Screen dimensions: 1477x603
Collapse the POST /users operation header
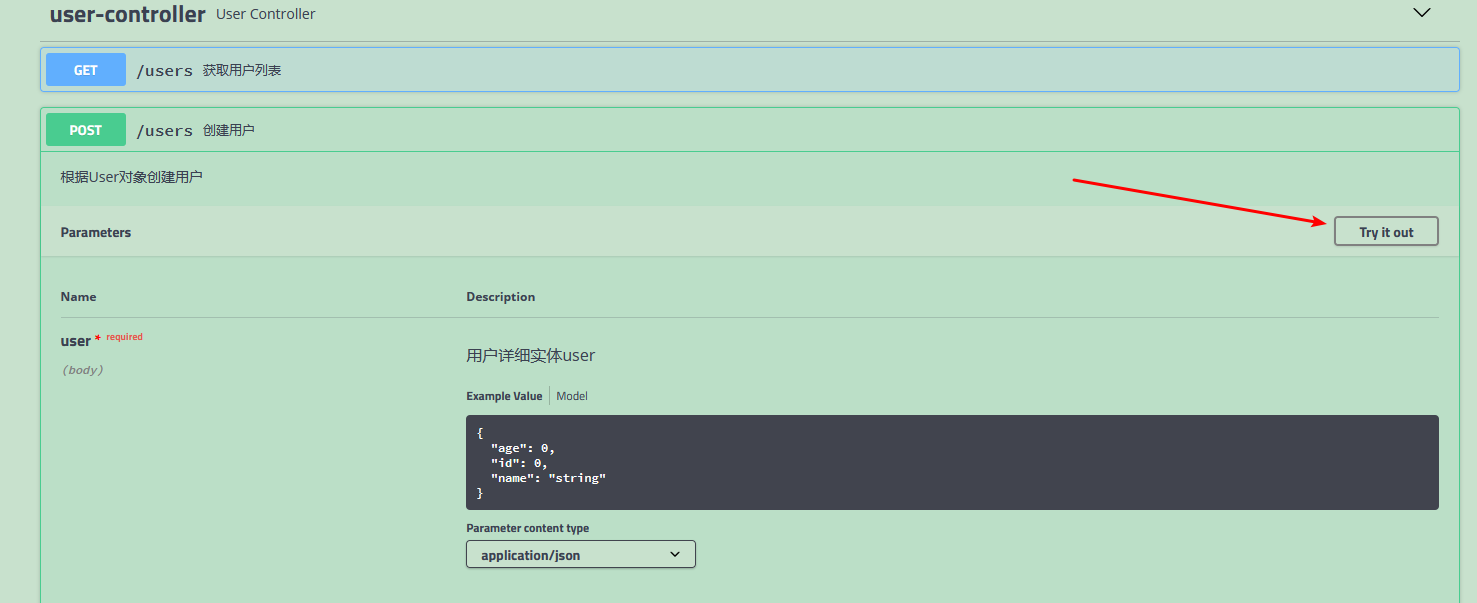(x=750, y=130)
